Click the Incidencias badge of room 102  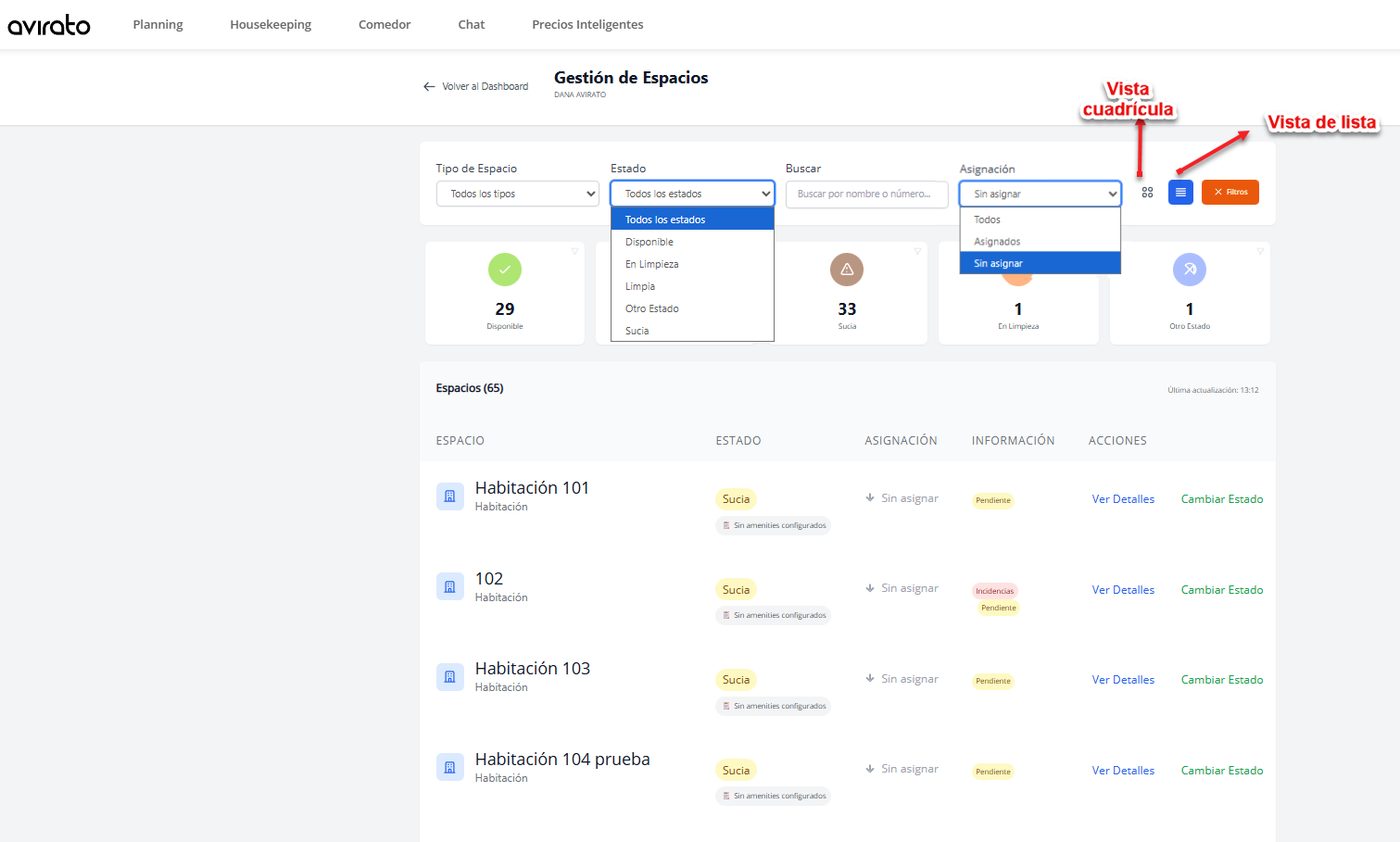tap(995, 591)
